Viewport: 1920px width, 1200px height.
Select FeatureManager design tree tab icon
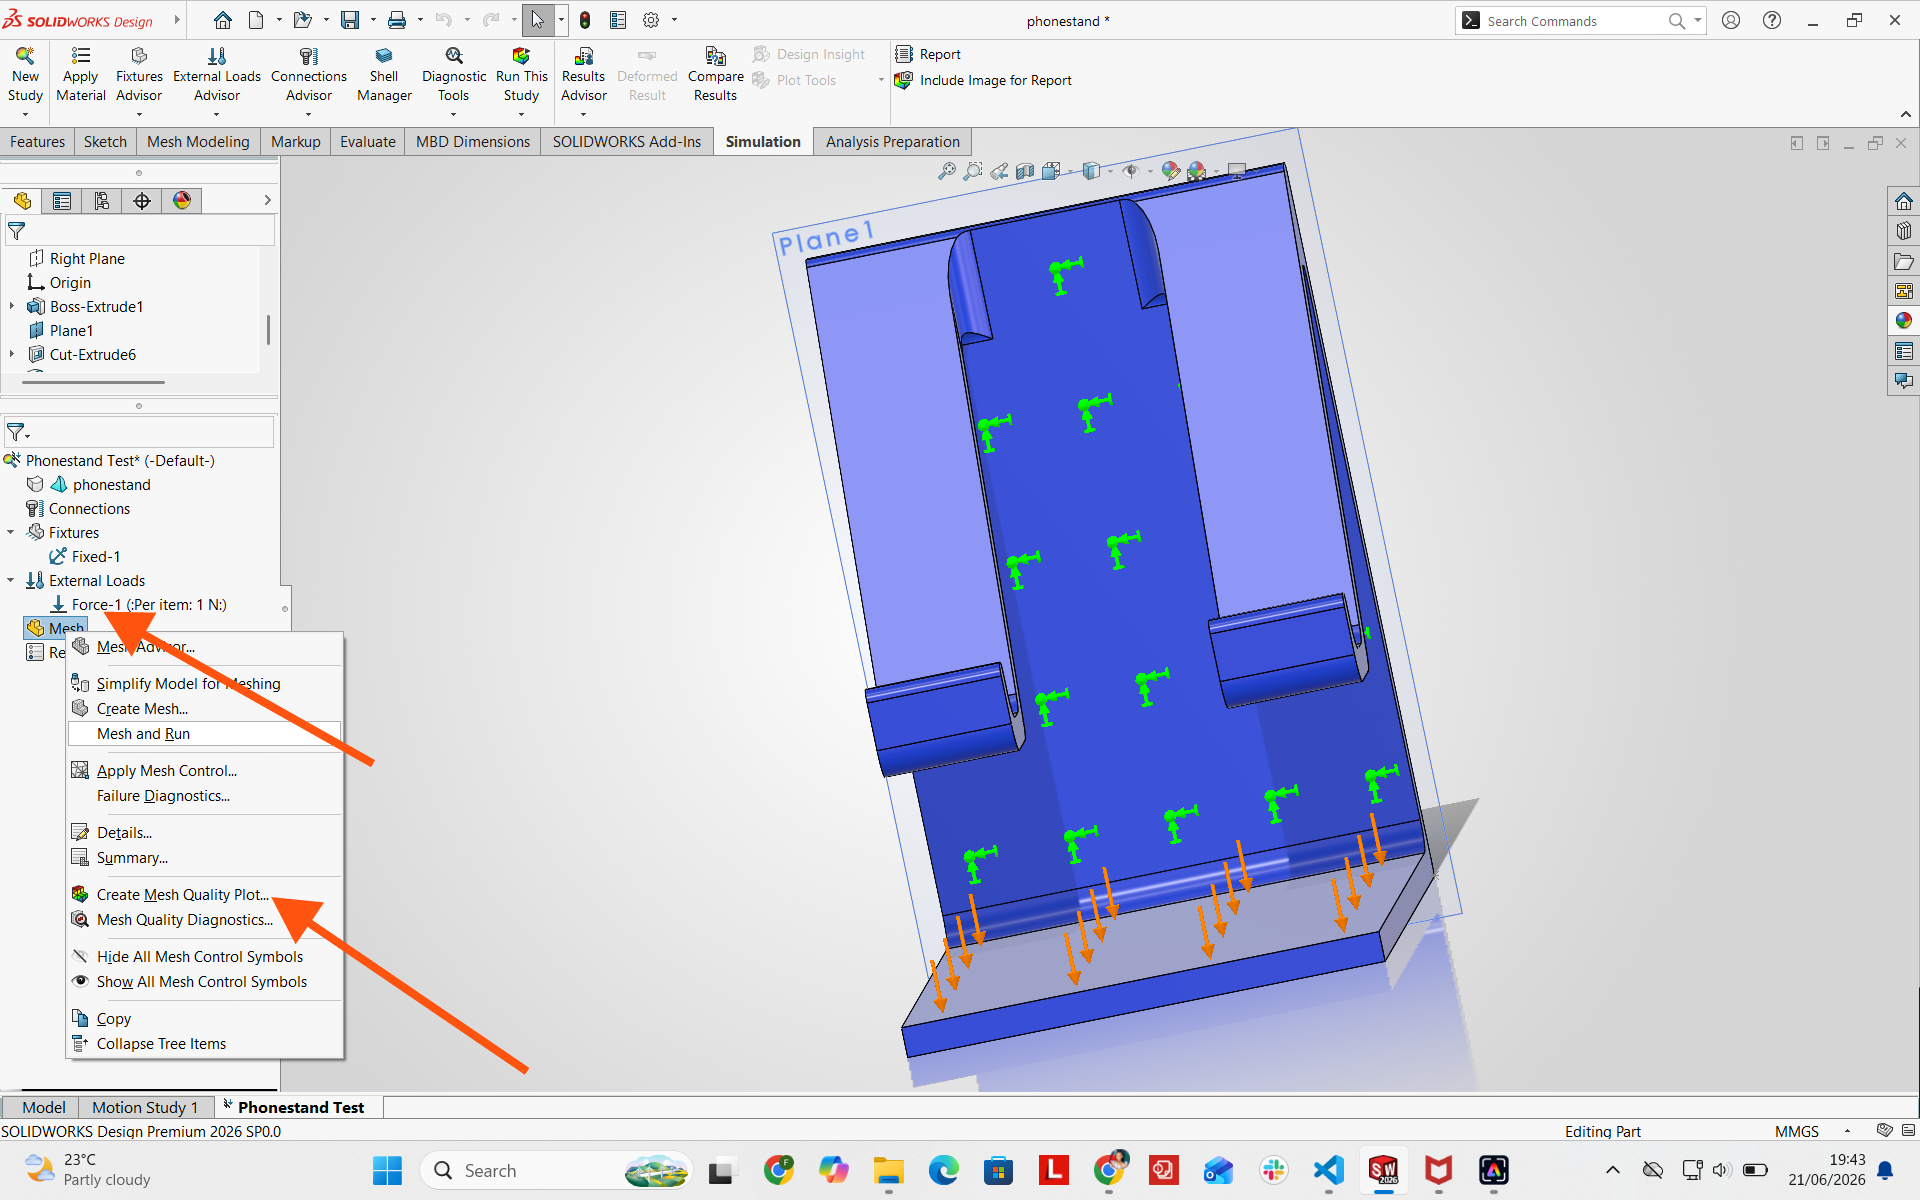coord(22,201)
